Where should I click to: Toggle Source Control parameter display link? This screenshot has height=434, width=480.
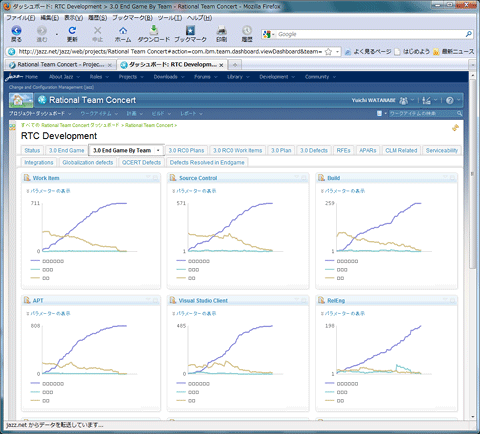coord(194,191)
